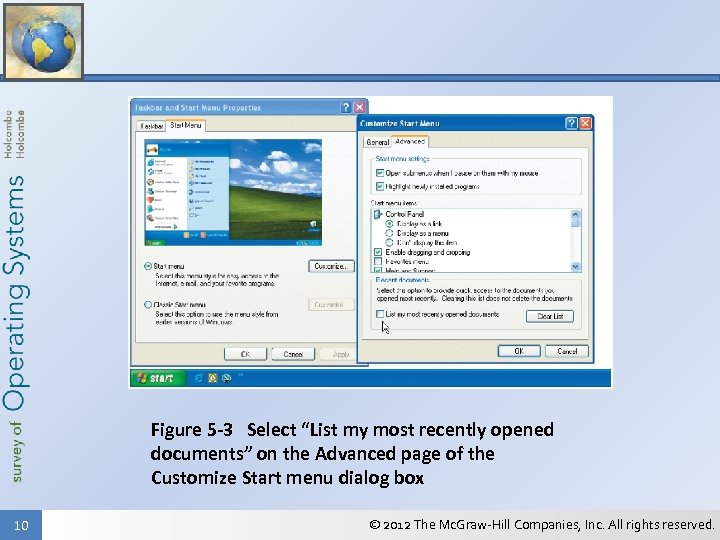
Task: Click the scroll up arrow in items list
Action: point(575,214)
